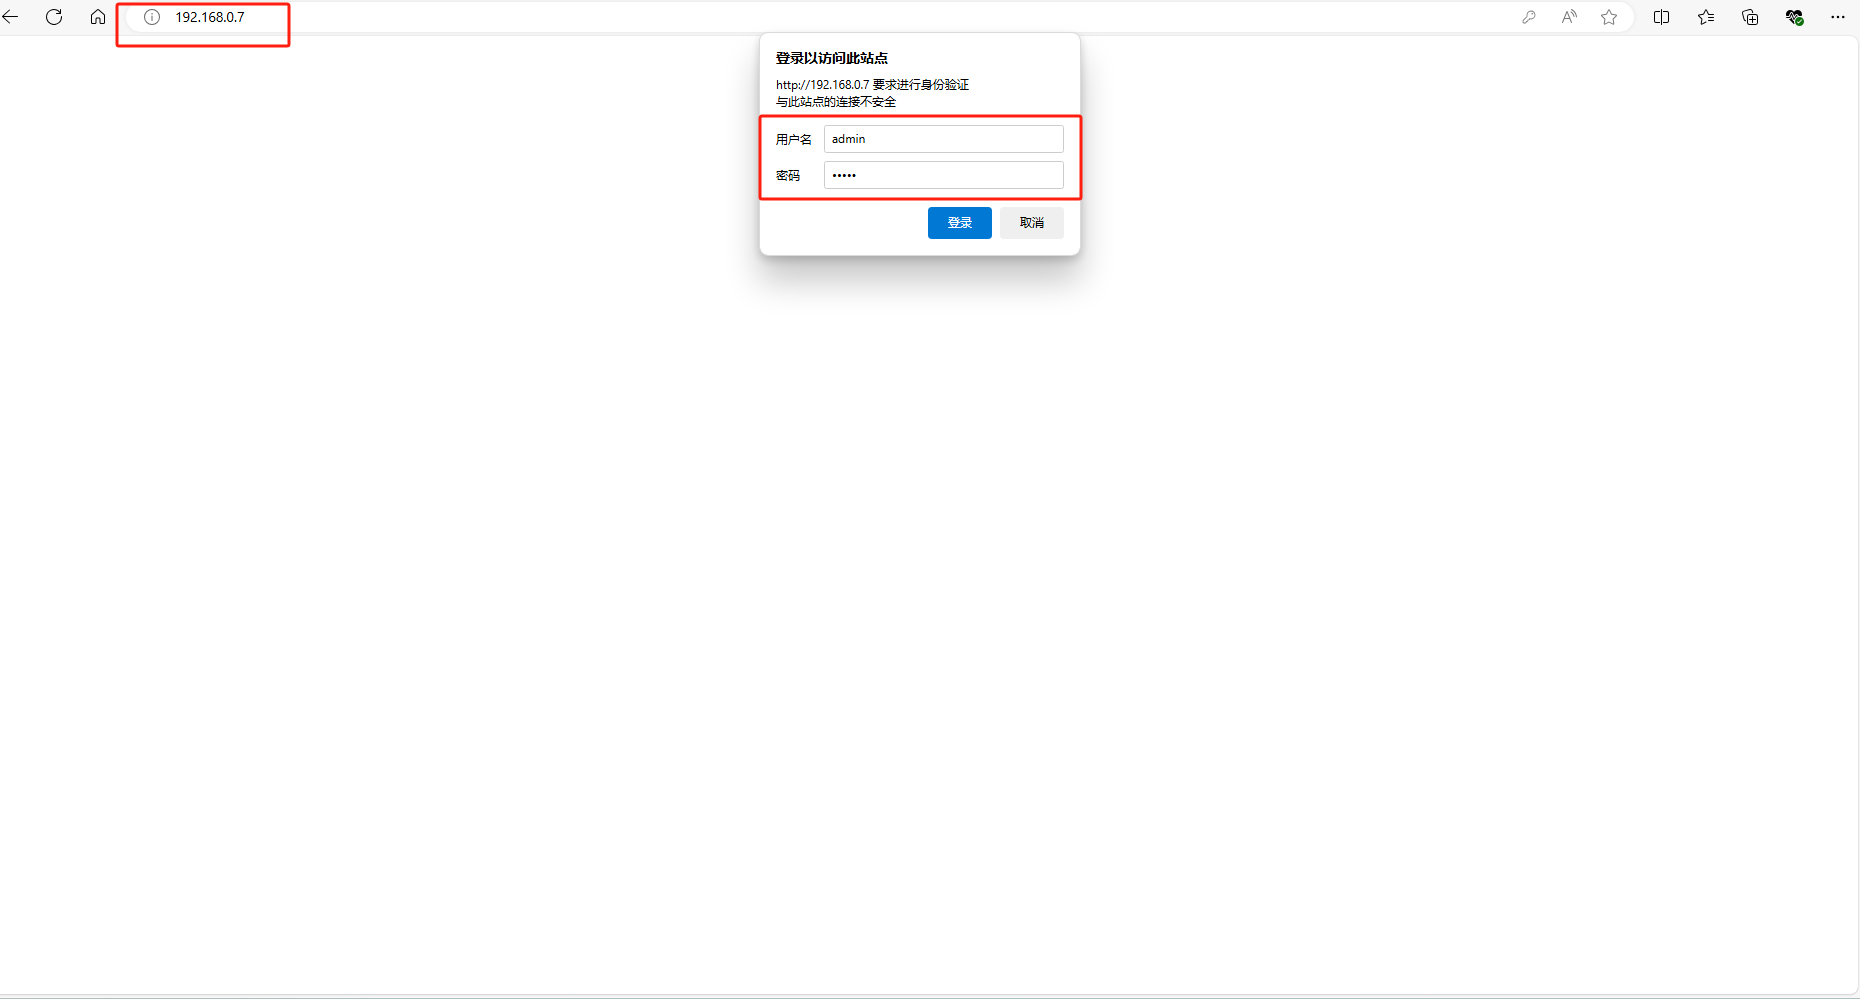Click the browser essentials heart icon
Viewport: 1860px width, 999px height.
[x=1794, y=17]
